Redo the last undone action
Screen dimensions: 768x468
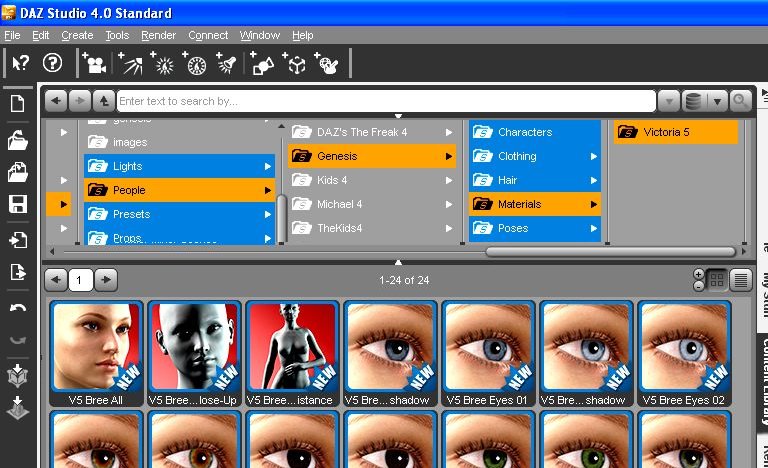(18, 340)
